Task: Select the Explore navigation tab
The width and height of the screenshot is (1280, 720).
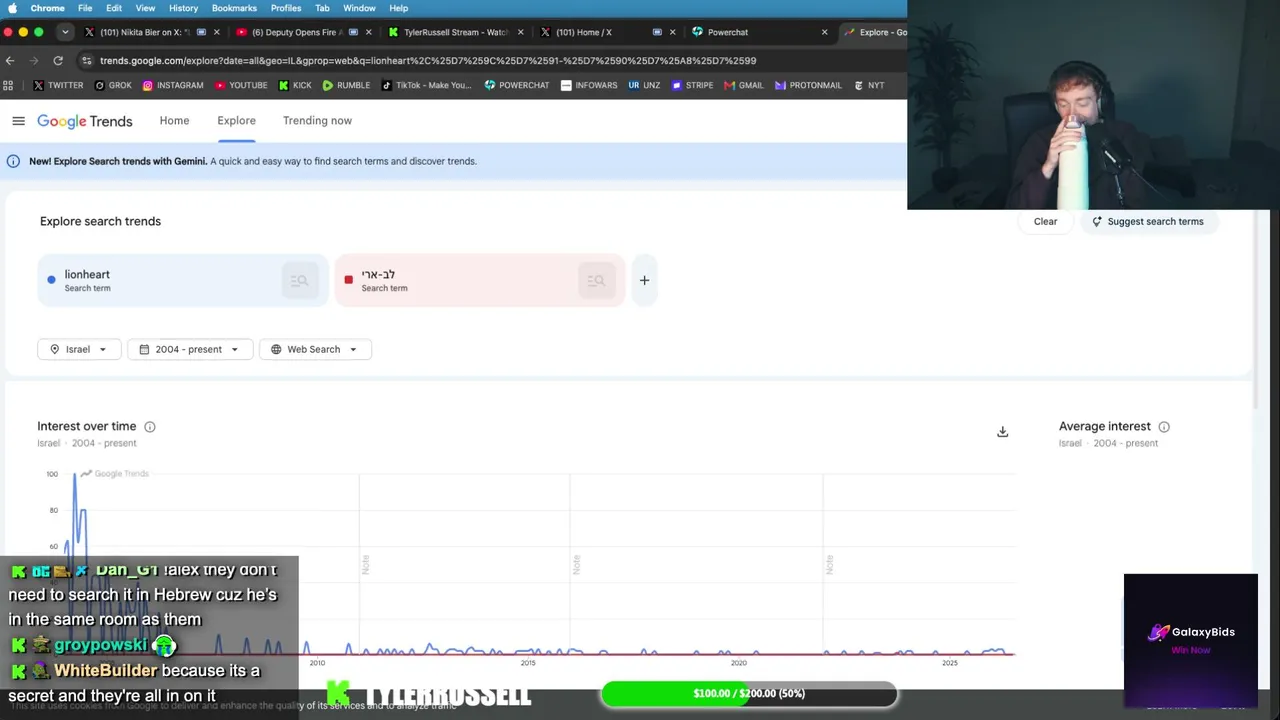Action: tap(236, 121)
